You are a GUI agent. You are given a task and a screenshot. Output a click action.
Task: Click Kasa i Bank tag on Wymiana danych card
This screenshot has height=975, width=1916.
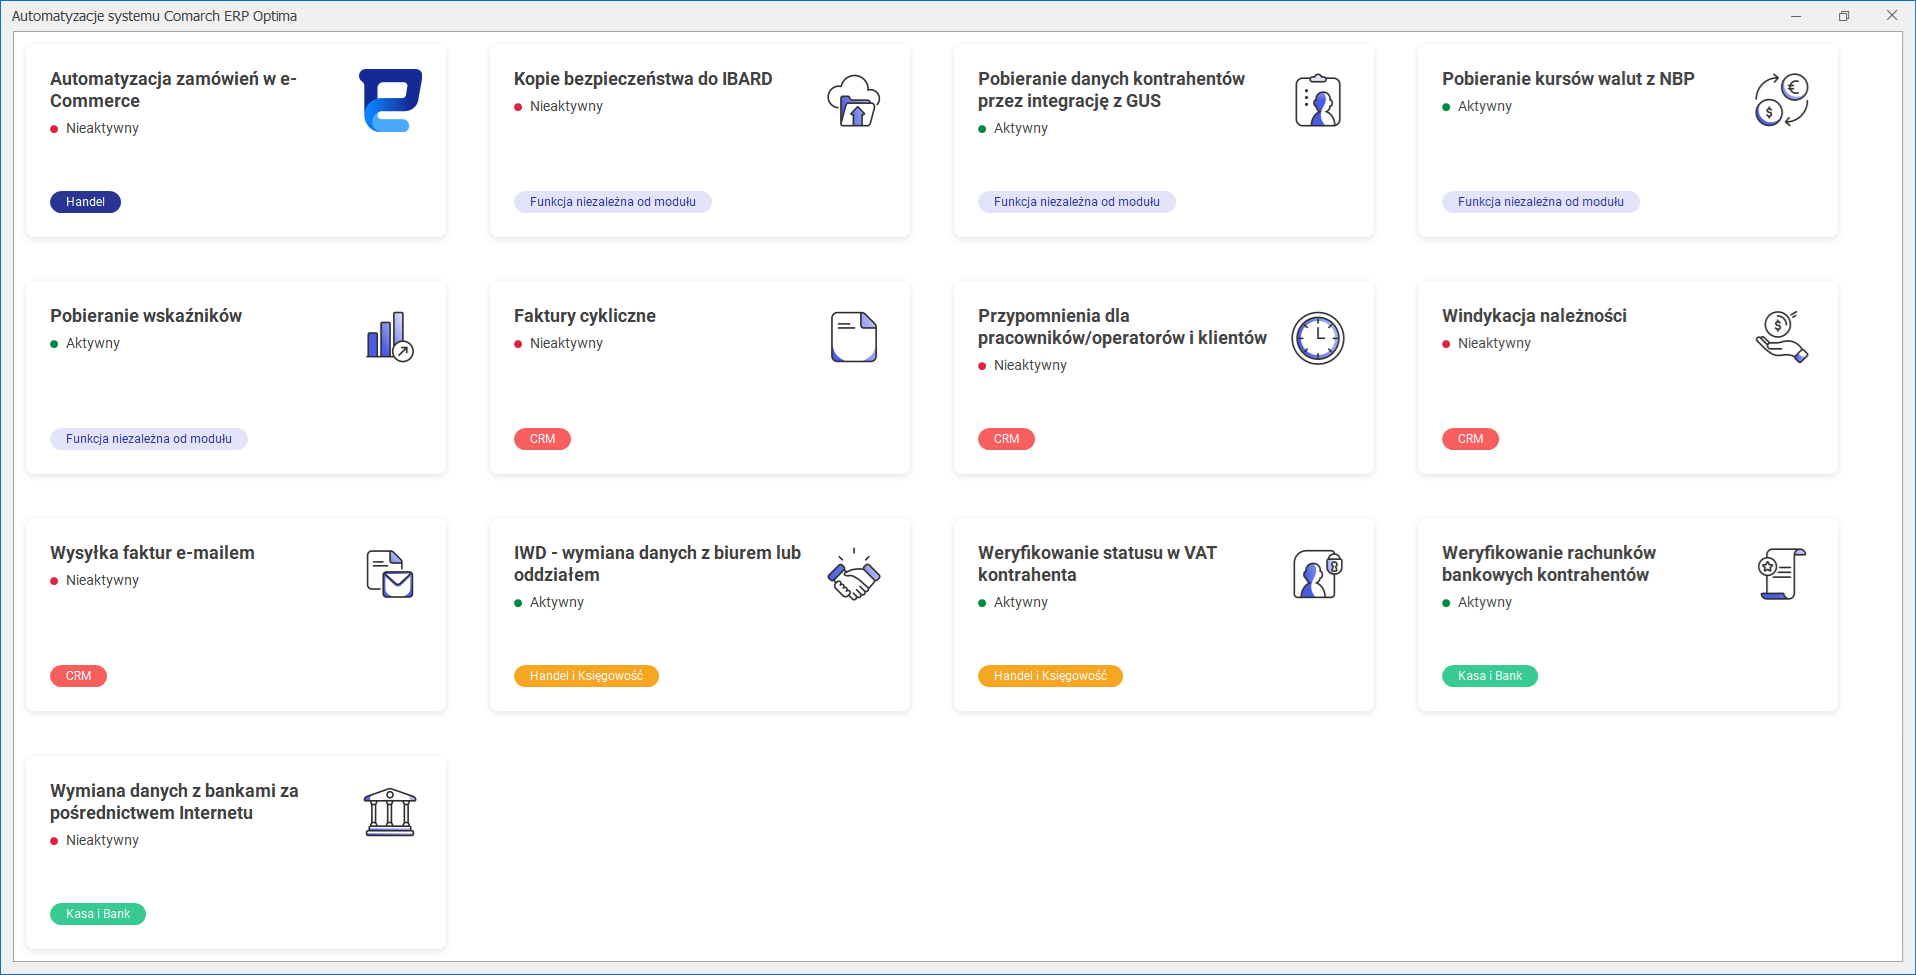[x=98, y=914]
